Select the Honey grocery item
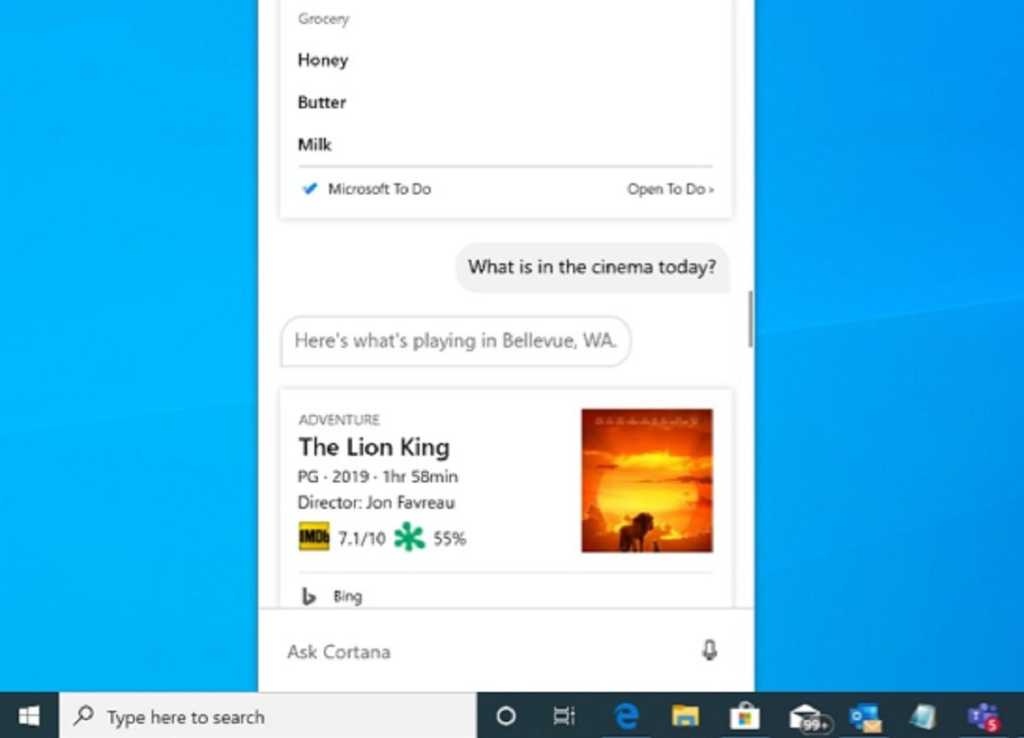This screenshot has width=1024, height=738. click(x=323, y=60)
